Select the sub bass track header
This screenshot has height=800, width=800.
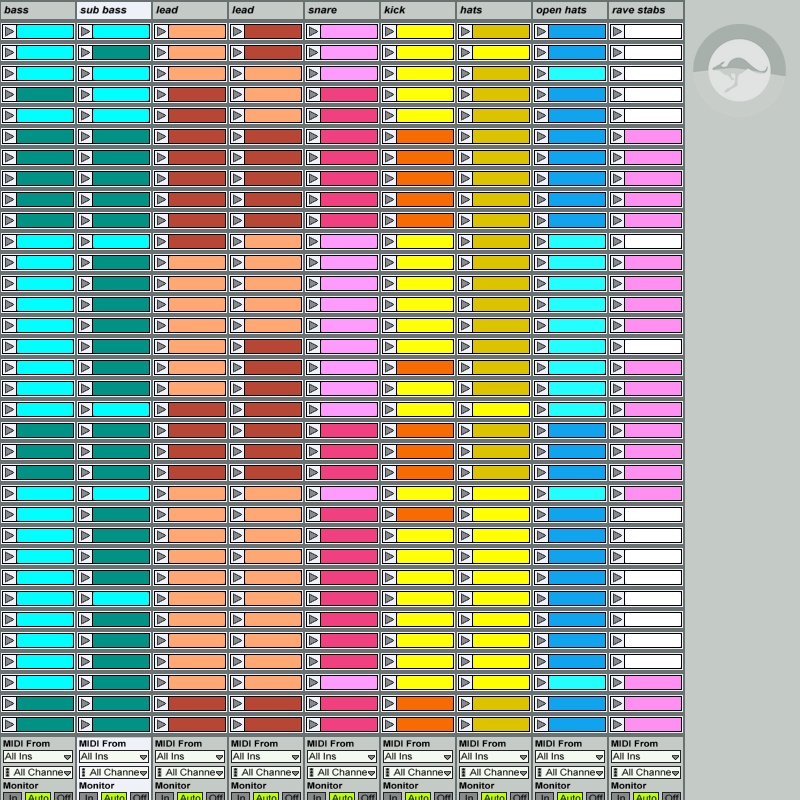(114, 10)
